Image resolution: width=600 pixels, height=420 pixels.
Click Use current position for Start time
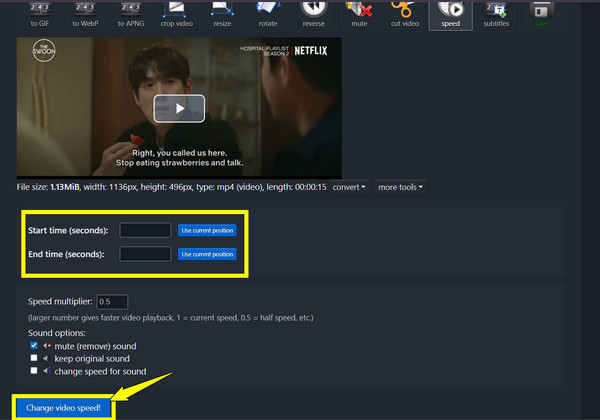pos(207,230)
